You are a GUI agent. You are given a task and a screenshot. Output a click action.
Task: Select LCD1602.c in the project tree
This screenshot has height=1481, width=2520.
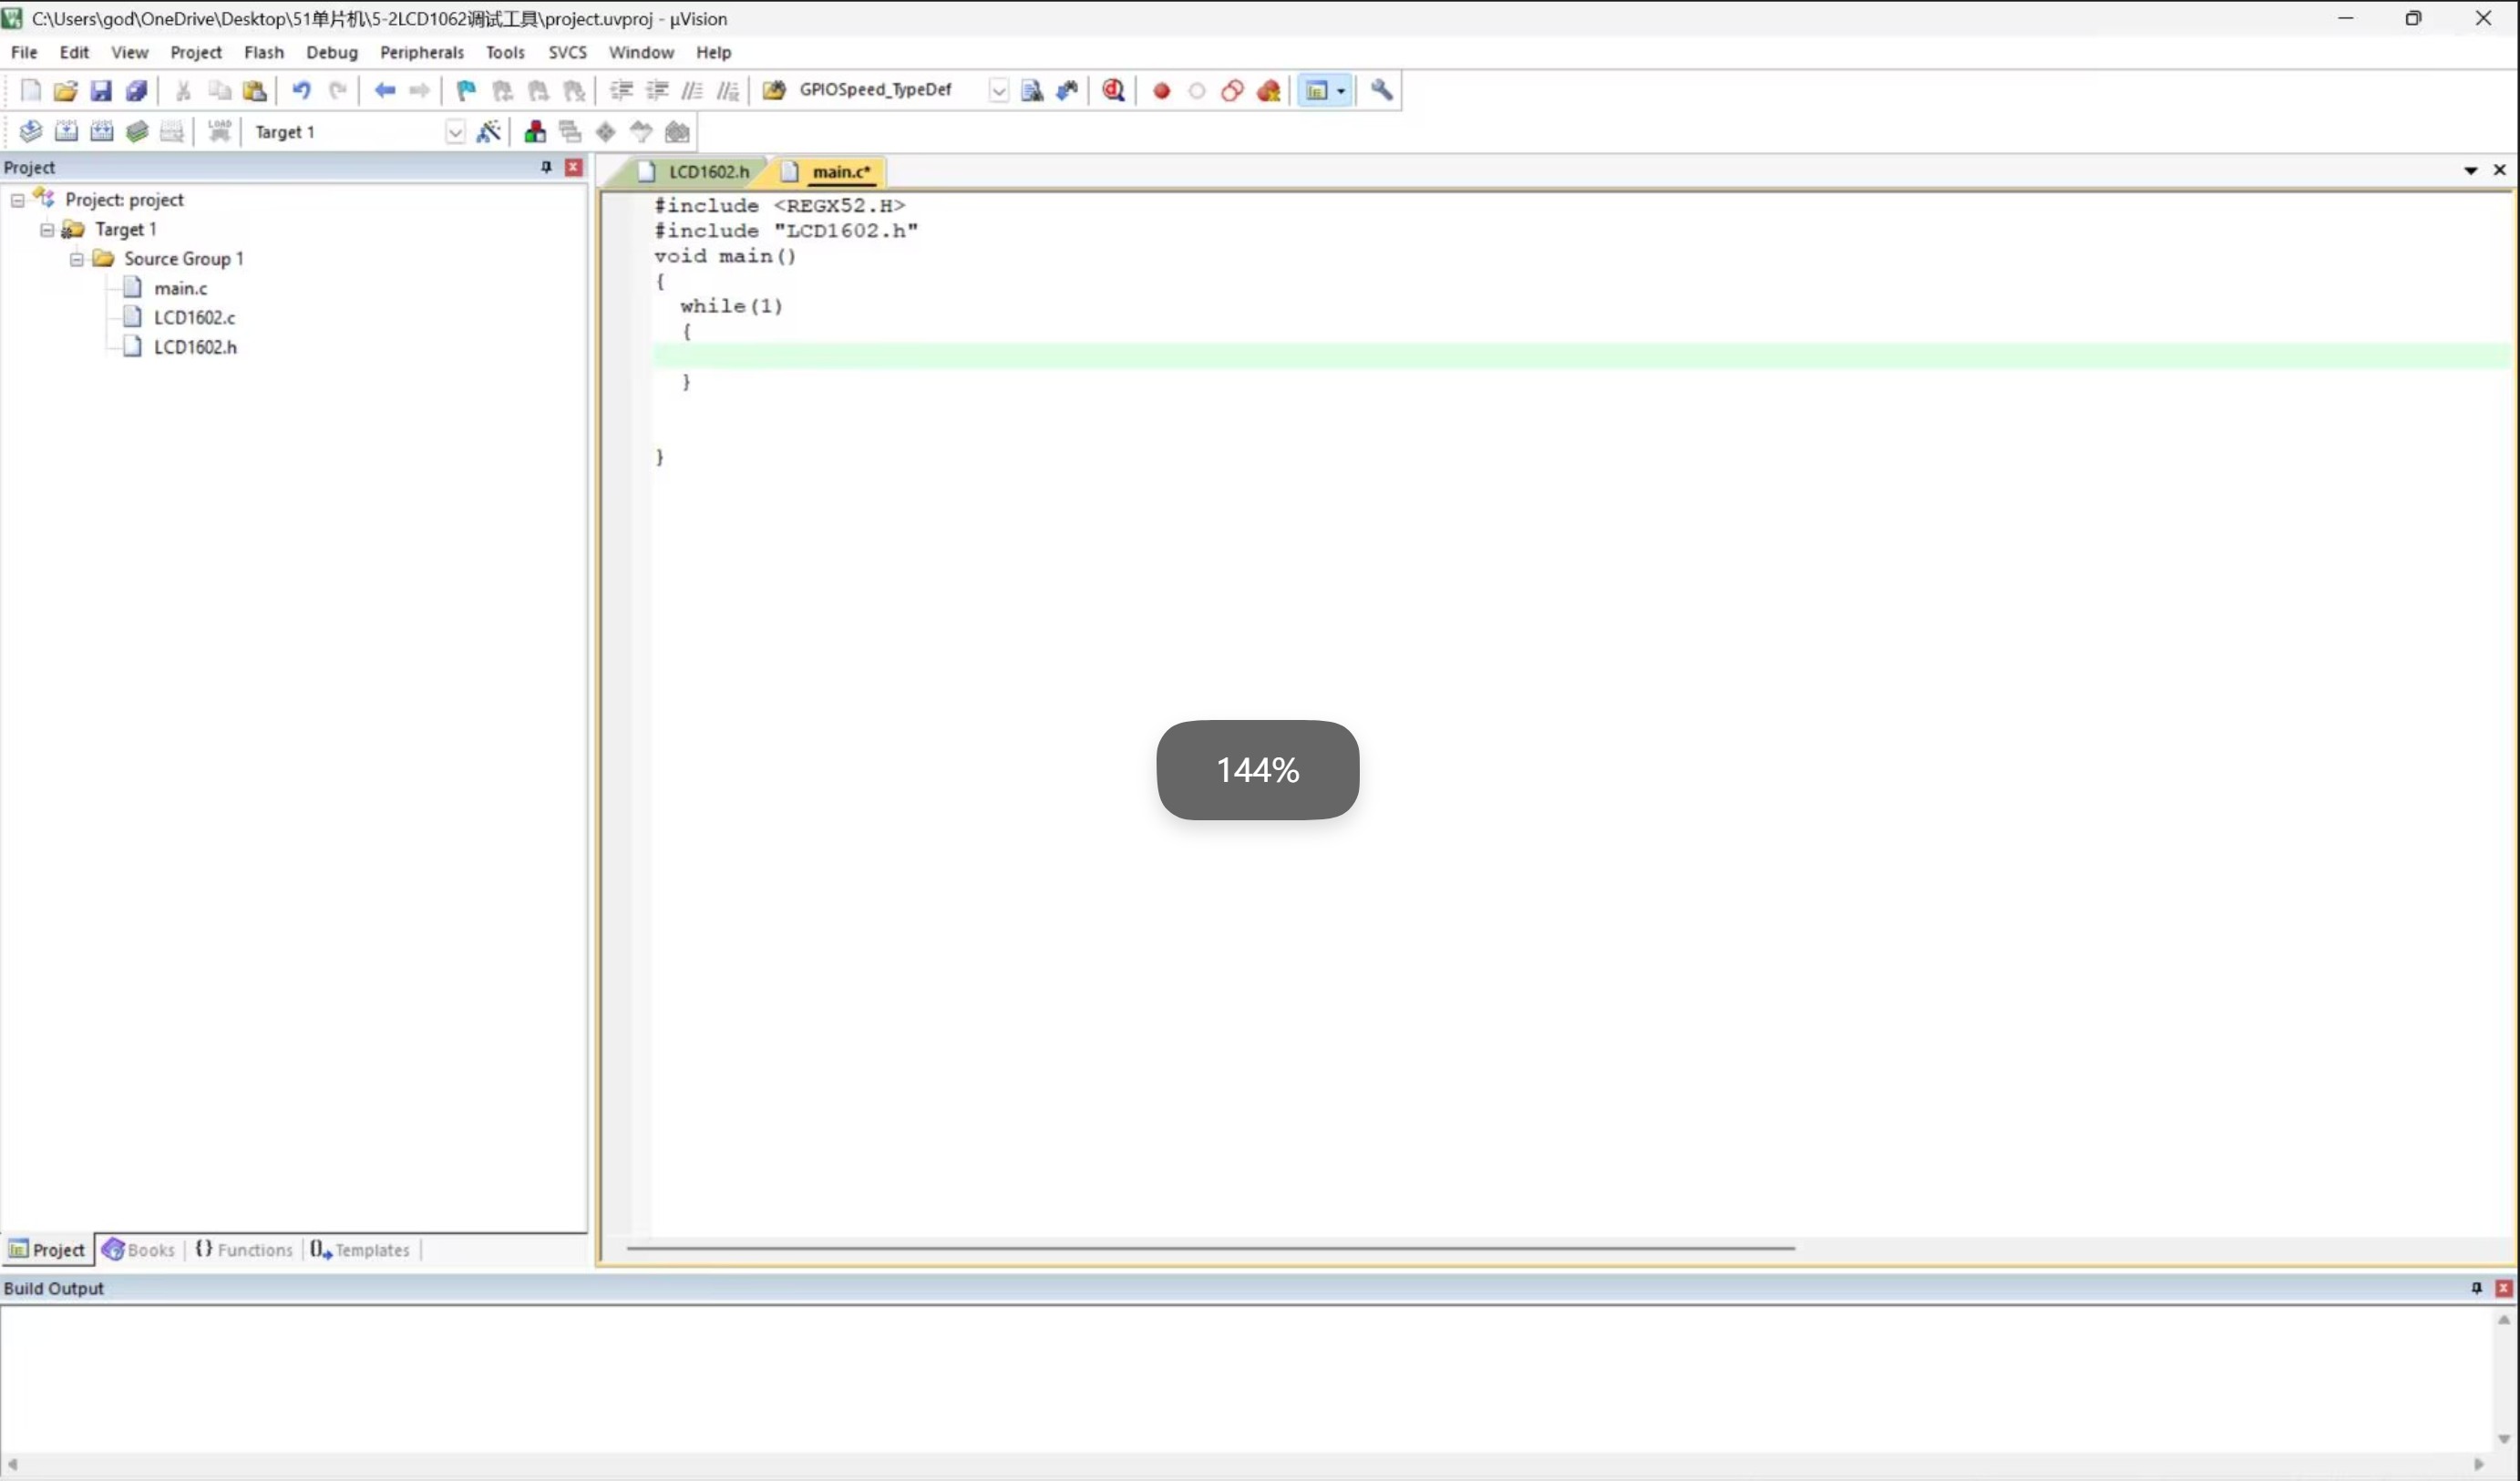tap(194, 318)
